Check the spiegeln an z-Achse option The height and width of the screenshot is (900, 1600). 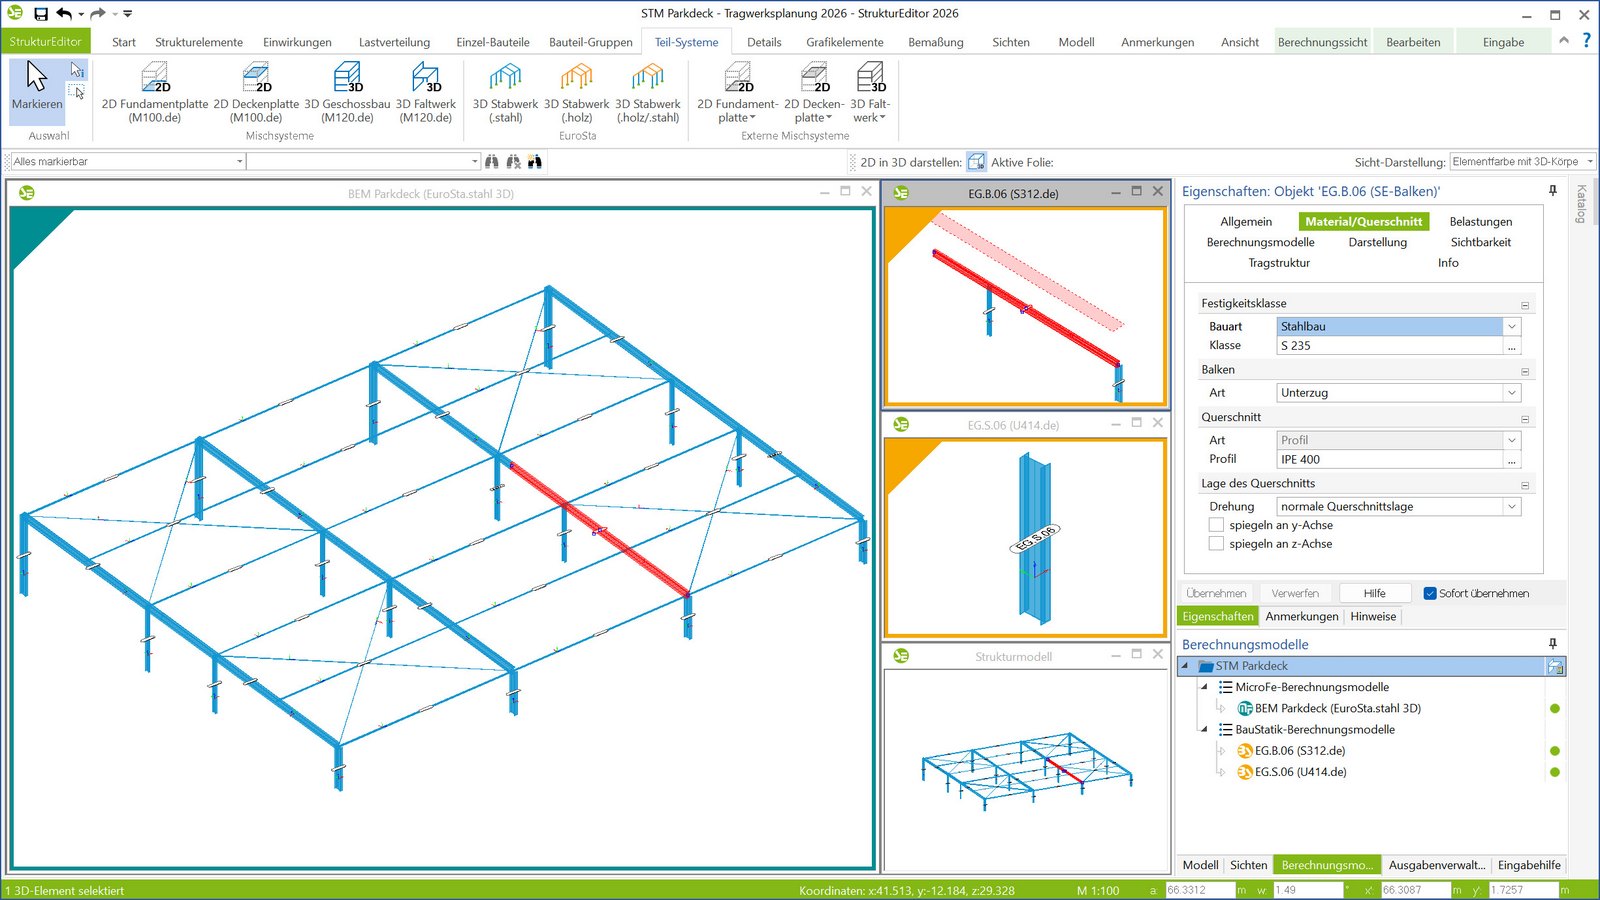(x=1216, y=544)
